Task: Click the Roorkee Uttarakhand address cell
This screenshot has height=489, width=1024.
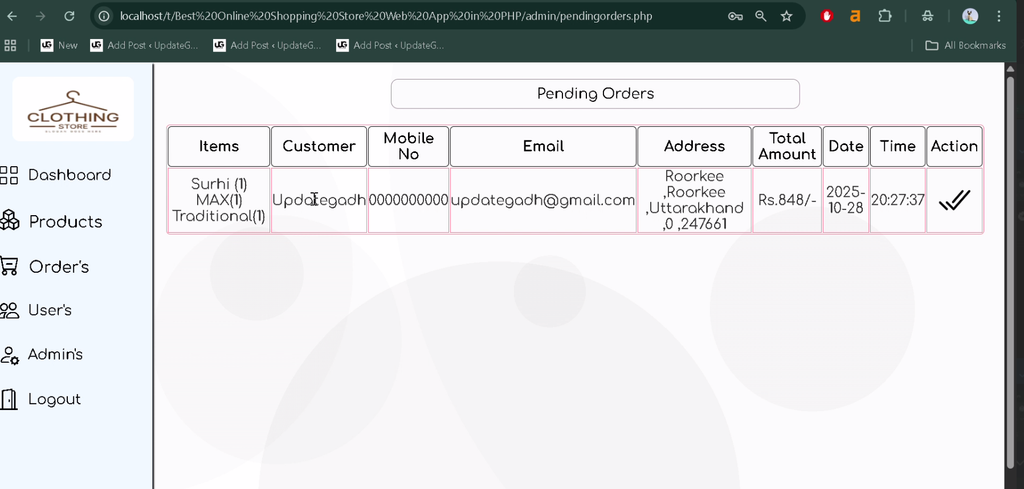Action: tap(694, 200)
